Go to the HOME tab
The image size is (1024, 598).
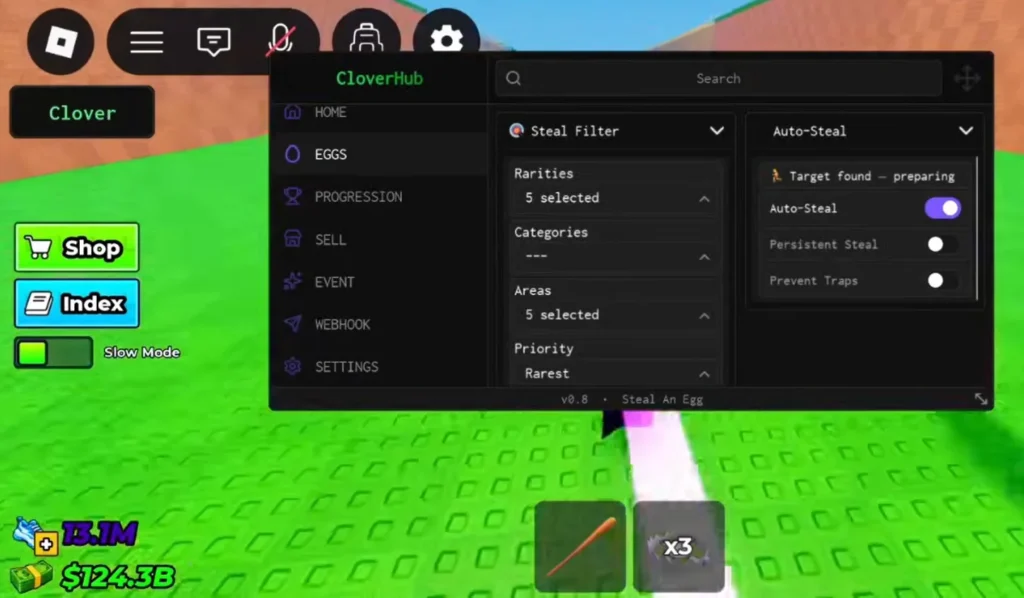pyautogui.click(x=379, y=112)
